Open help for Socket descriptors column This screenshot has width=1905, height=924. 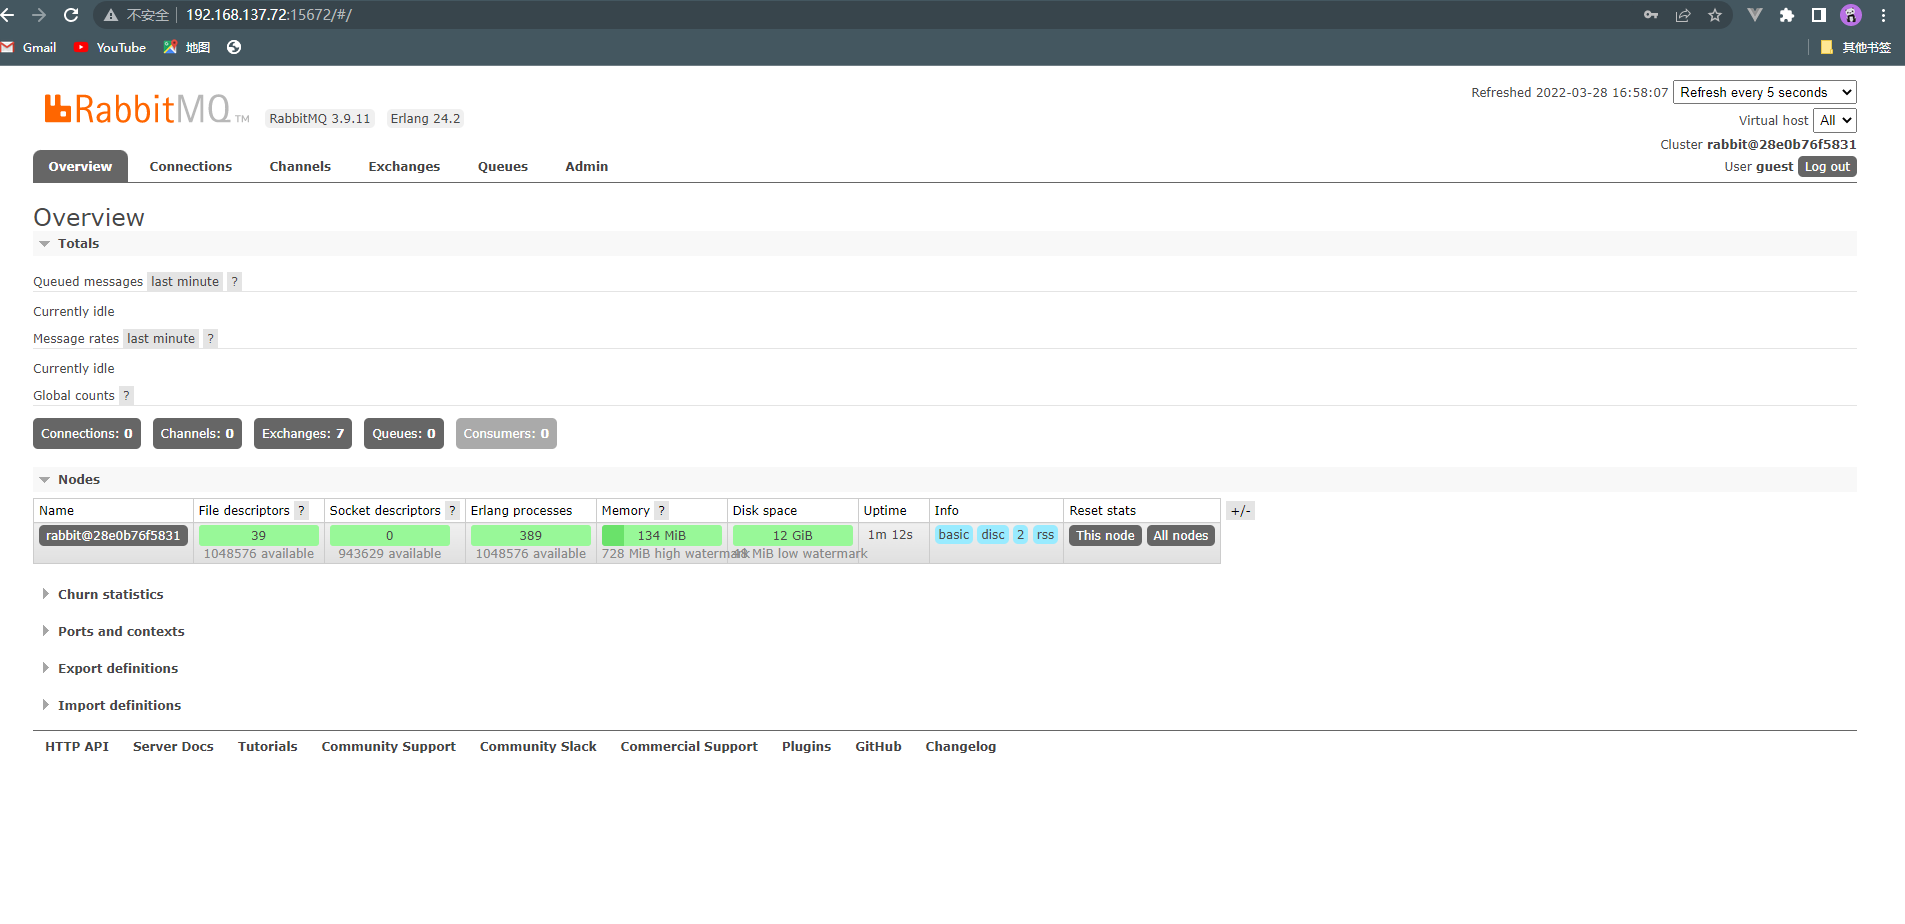click(453, 511)
